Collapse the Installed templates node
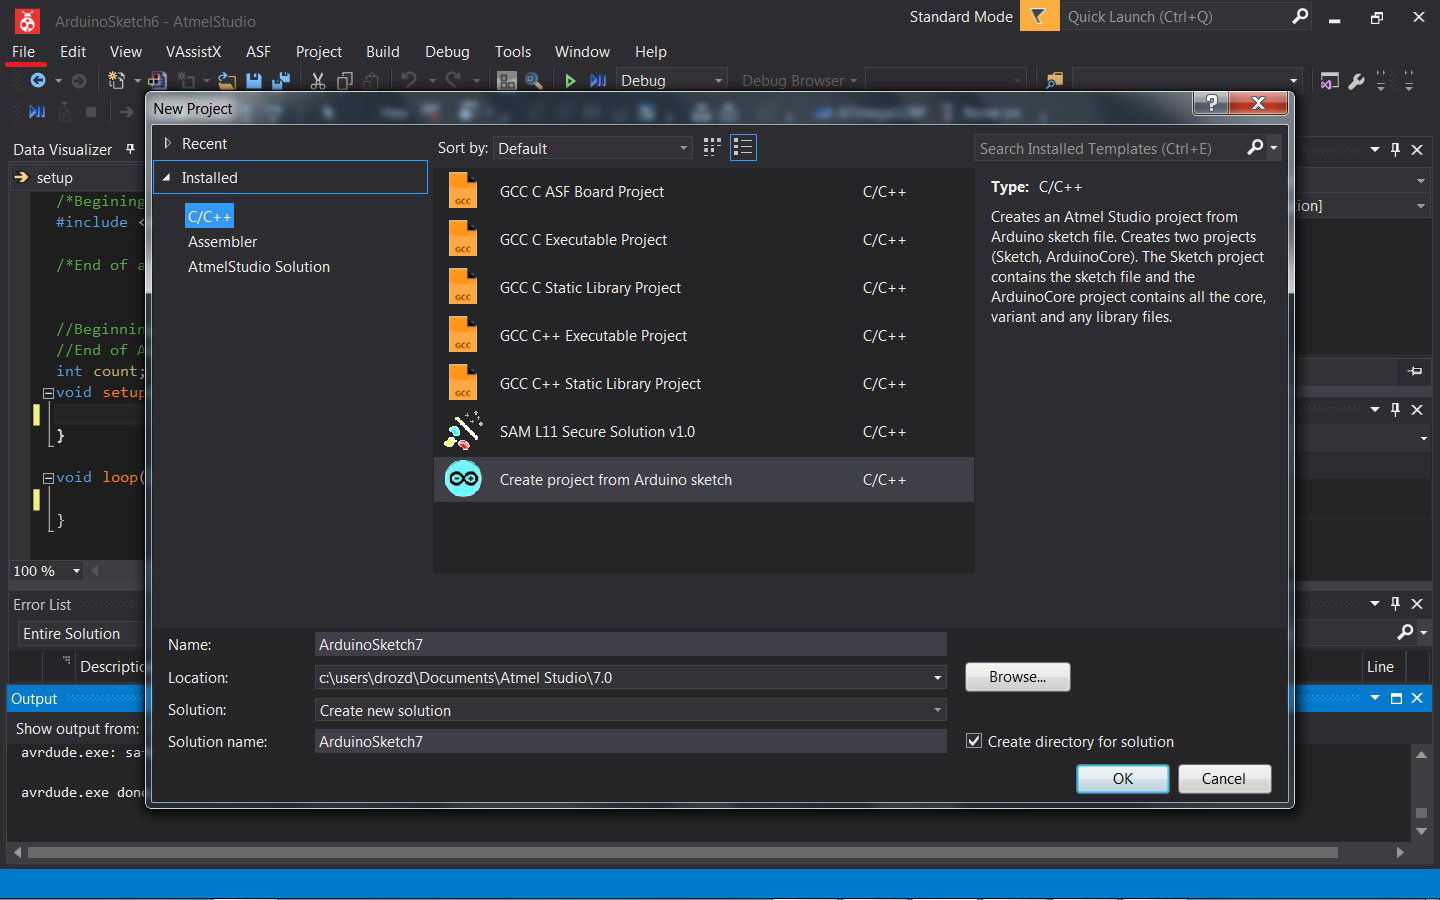 167,177
